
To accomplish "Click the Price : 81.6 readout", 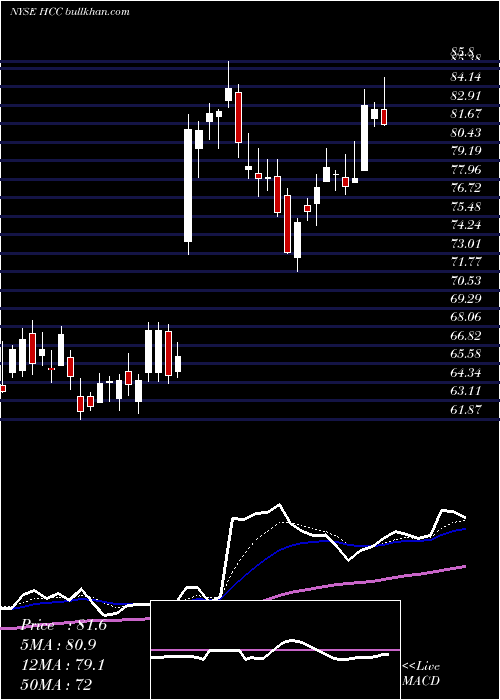I will click(64, 625).
